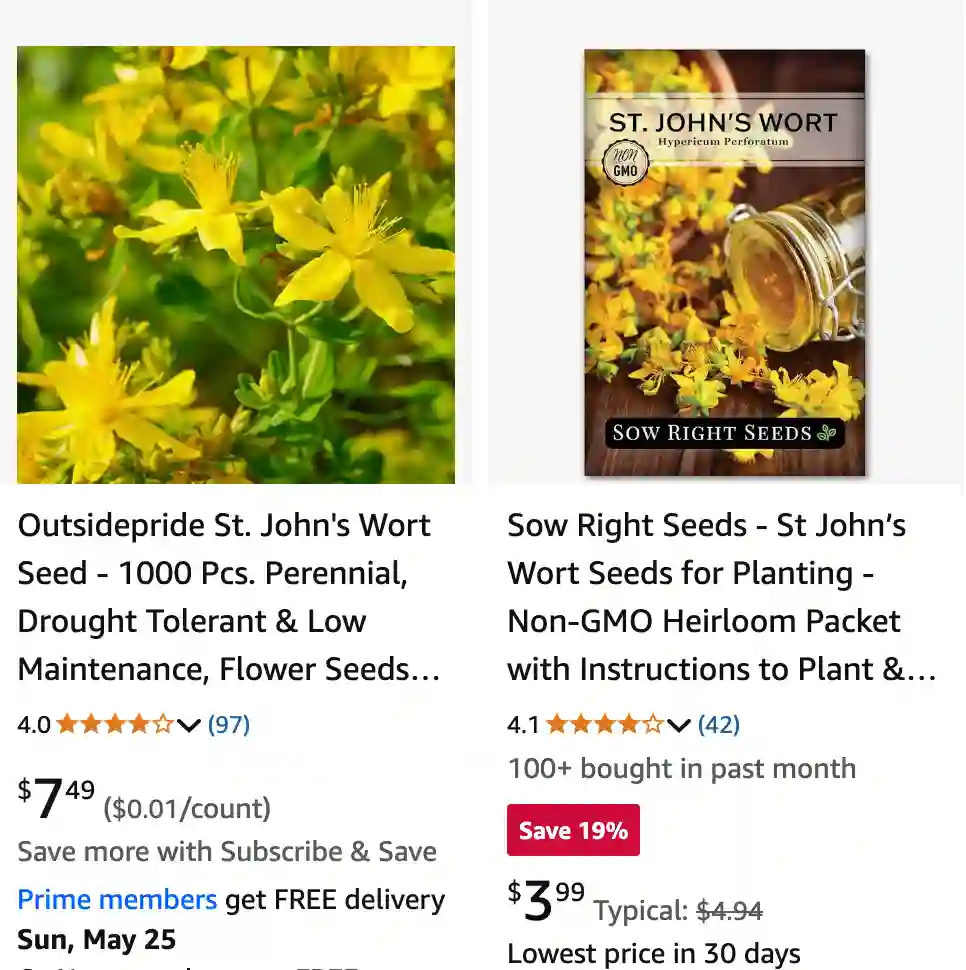This screenshot has height=970, width=966.
Task: Tap the Save more with Subscribe & Save text
Action: 227,851
